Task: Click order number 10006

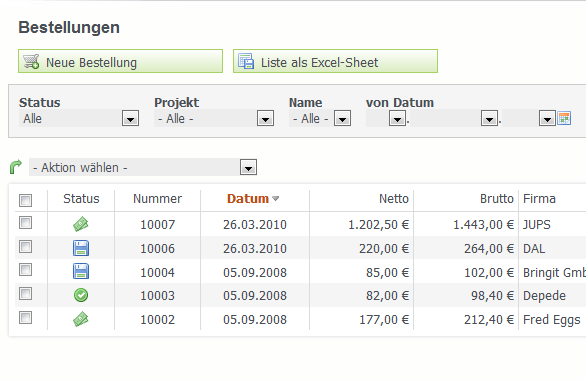Action: (157, 248)
